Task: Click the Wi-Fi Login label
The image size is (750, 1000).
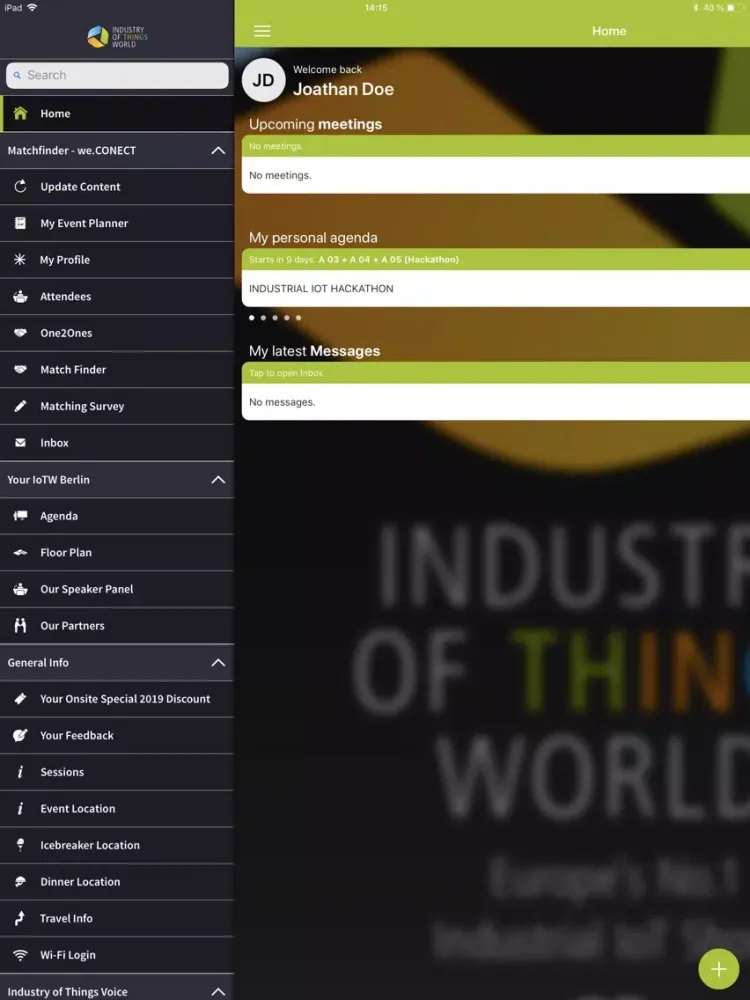Action: click(68, 955)
